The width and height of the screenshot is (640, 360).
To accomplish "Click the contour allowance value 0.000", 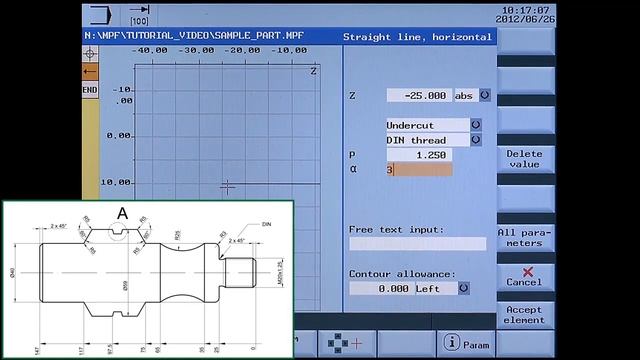I will [382, 288].
